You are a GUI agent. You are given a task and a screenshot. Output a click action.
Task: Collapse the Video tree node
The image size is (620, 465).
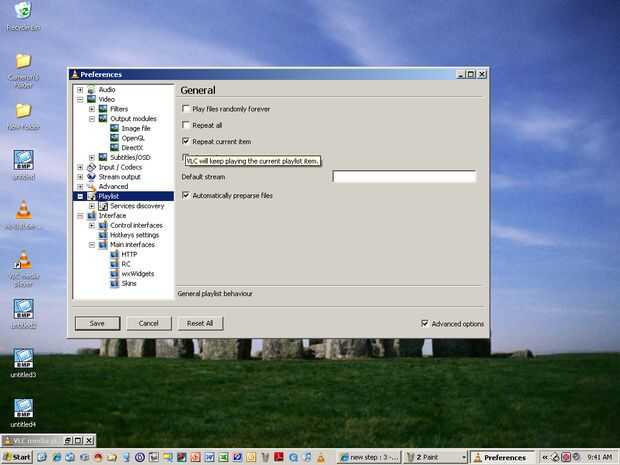pos(80,99)
